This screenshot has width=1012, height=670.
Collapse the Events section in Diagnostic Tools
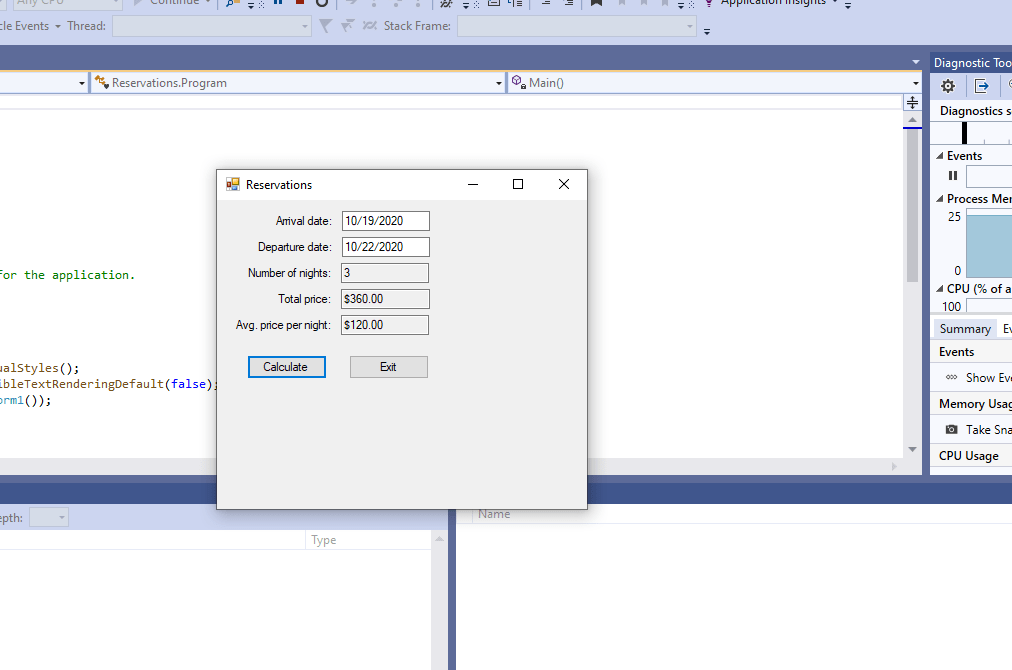(x=940, y=156)
